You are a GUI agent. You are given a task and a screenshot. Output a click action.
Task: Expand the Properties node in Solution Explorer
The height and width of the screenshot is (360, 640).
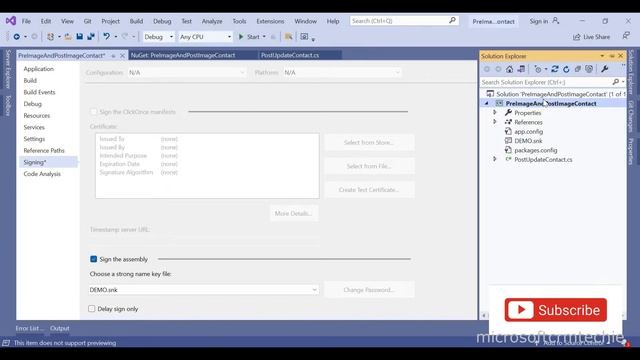click(495, 112)
